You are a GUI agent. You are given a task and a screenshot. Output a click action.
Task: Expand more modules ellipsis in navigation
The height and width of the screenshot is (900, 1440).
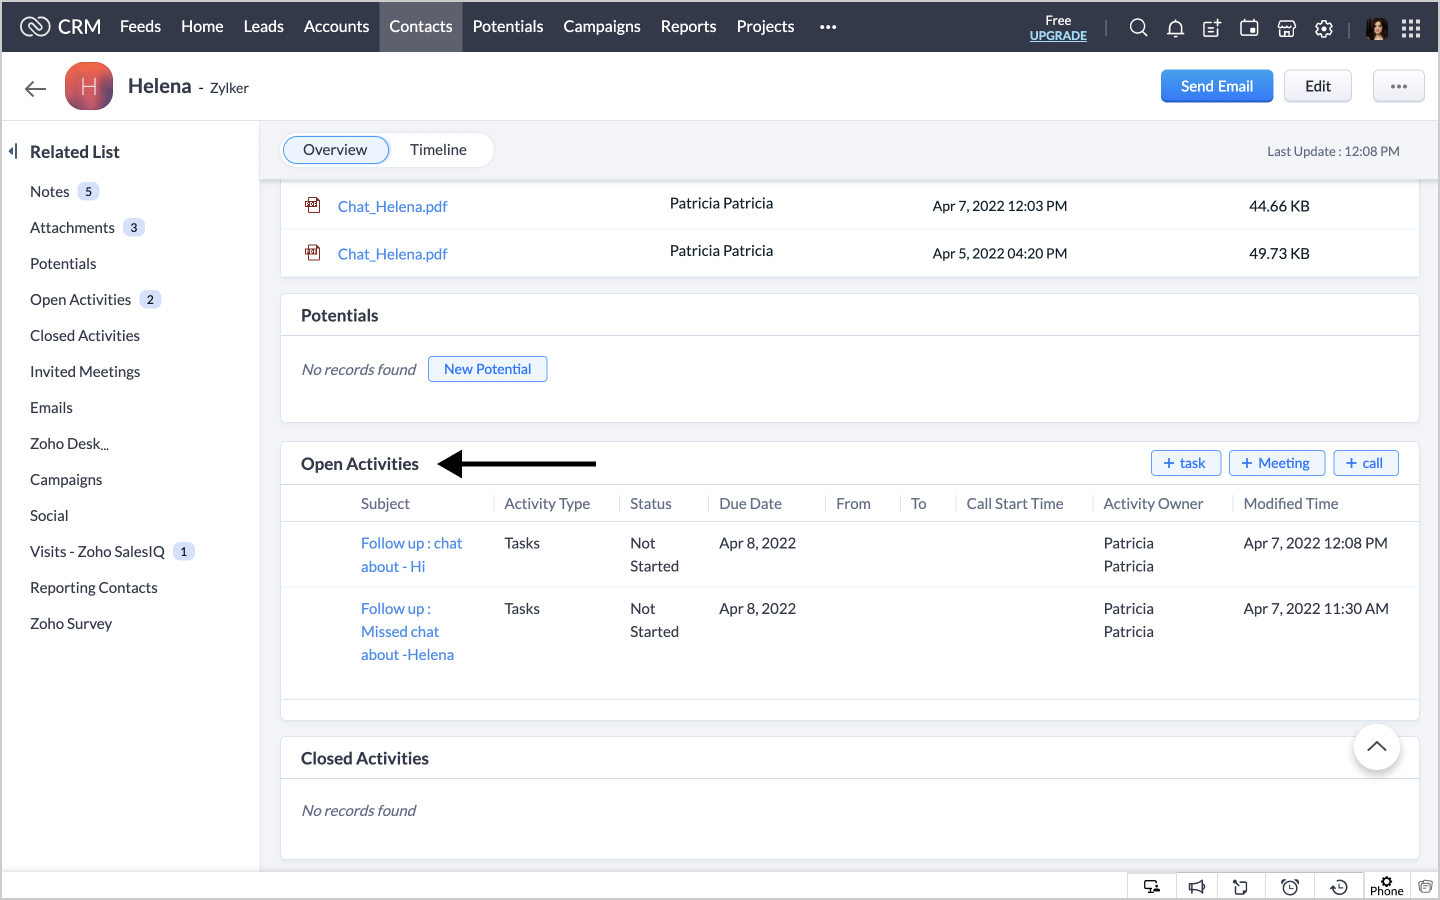click(x=827, y=27)
